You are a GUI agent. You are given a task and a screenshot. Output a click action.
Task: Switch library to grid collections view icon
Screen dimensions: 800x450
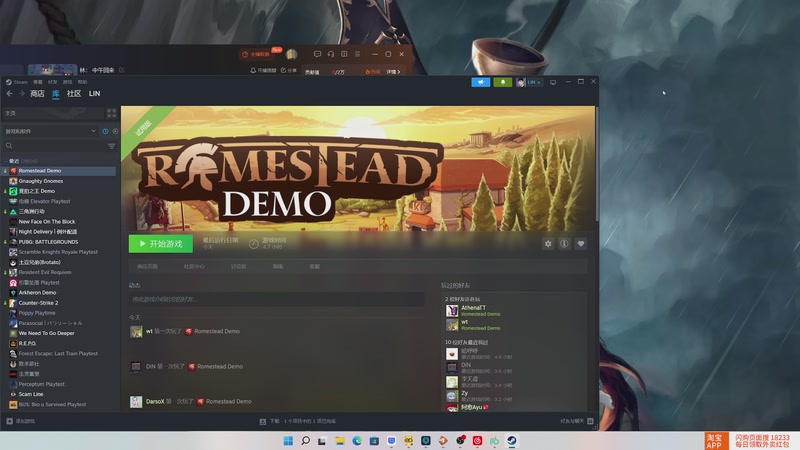coord(111,113)
